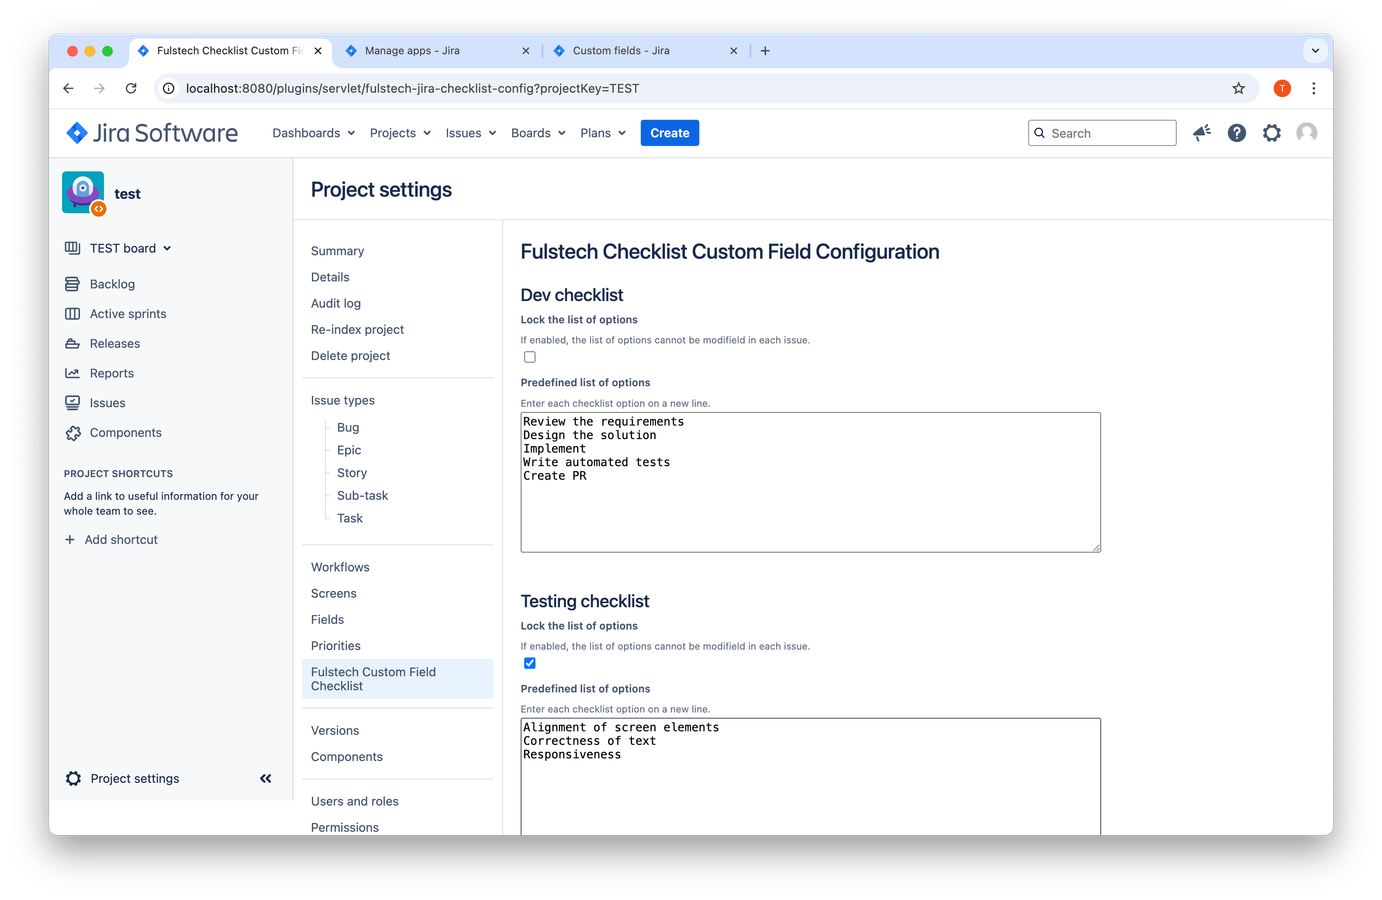1382x900 pixels.
Task: Click Project settings in sidebar footer
Action: [x=135, y=779]
